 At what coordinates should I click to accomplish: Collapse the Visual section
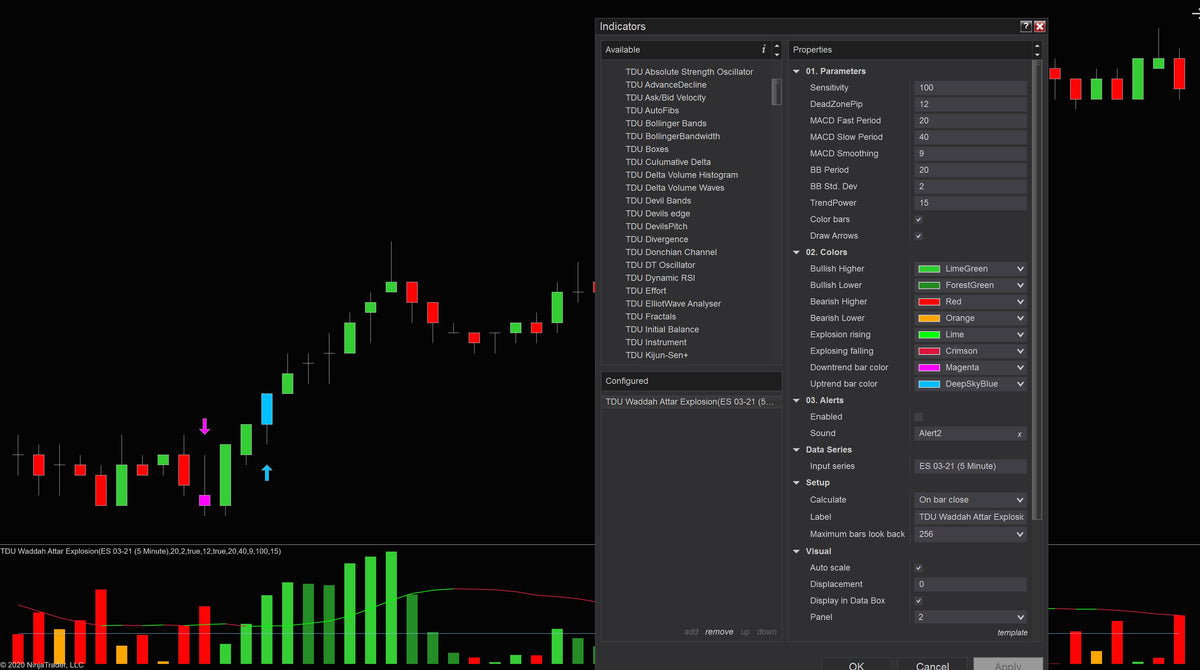tap(797, 551)
